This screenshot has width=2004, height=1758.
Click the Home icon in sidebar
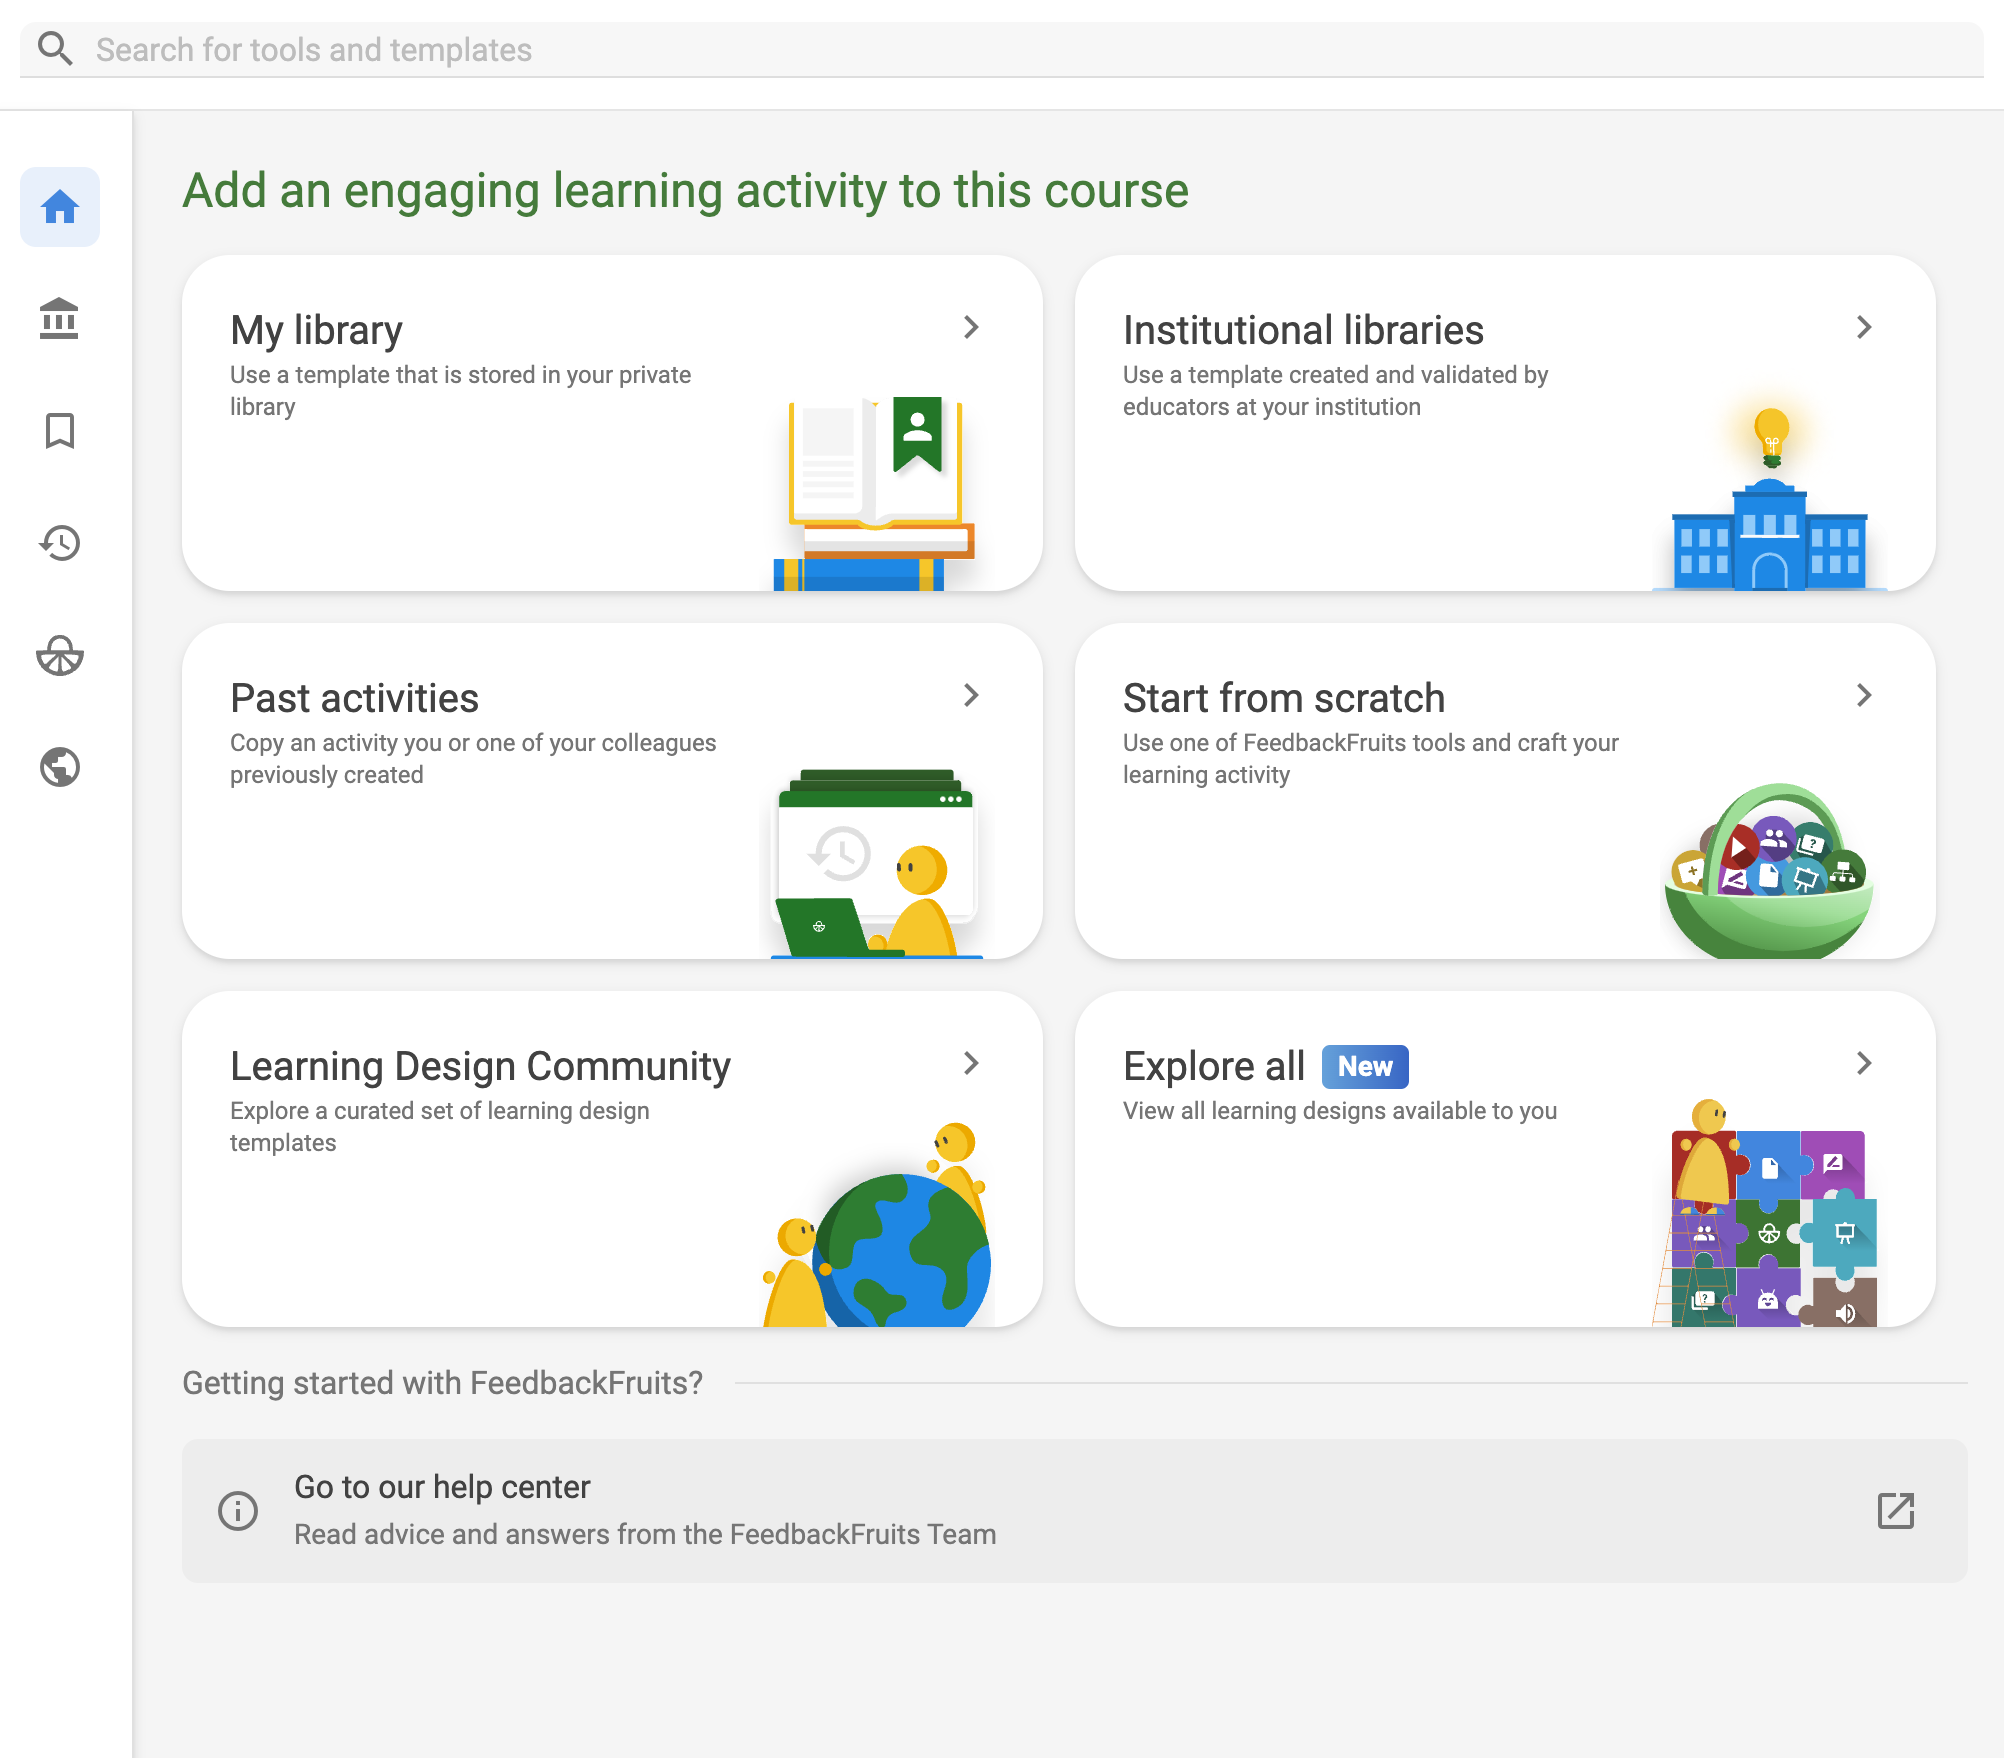[x=60, y=207]
